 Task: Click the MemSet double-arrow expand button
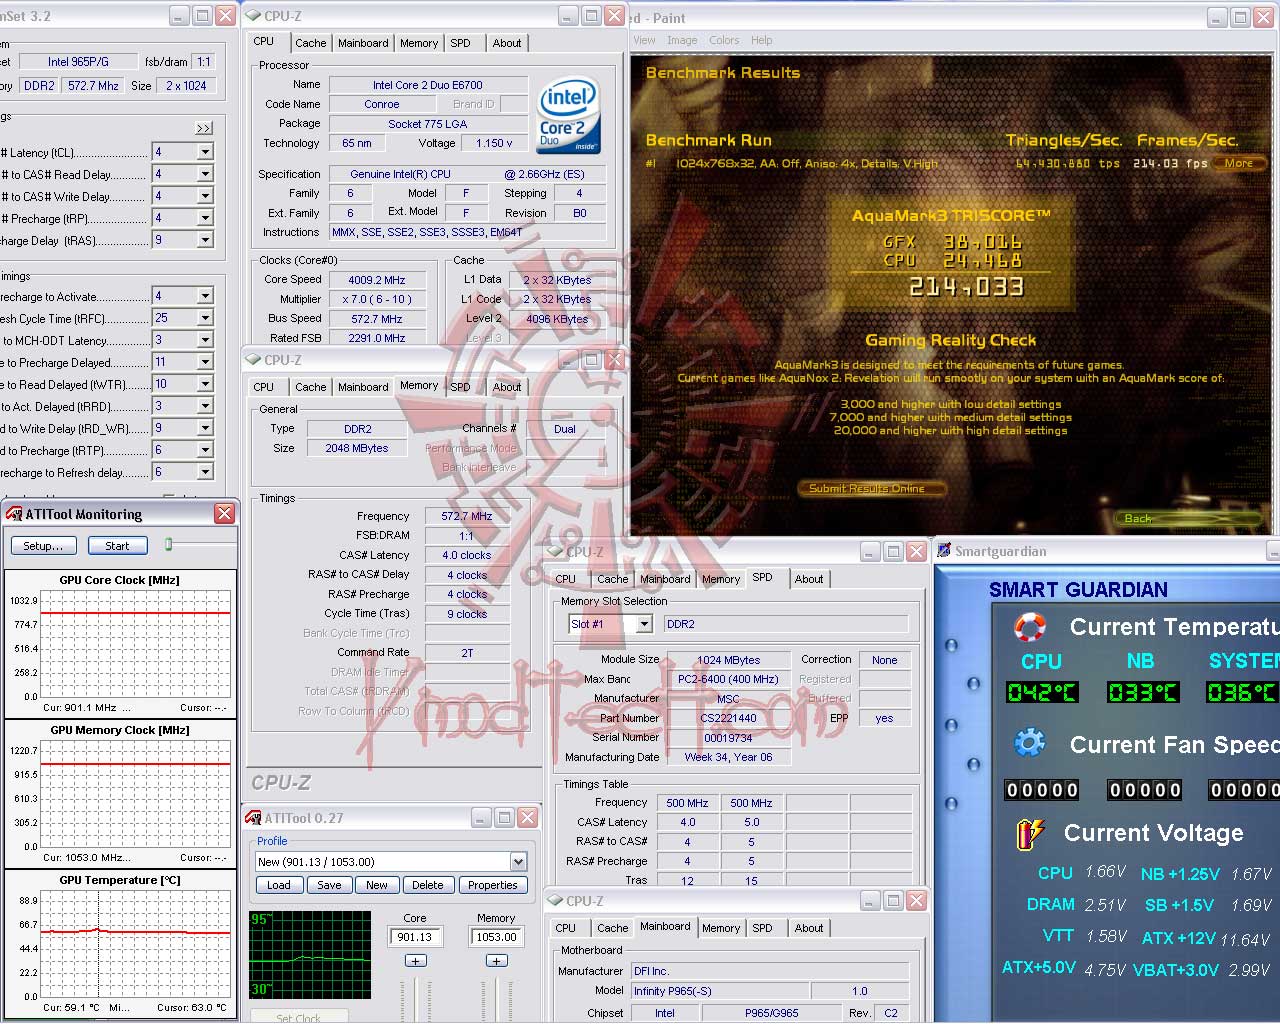(x=204, y=128)
